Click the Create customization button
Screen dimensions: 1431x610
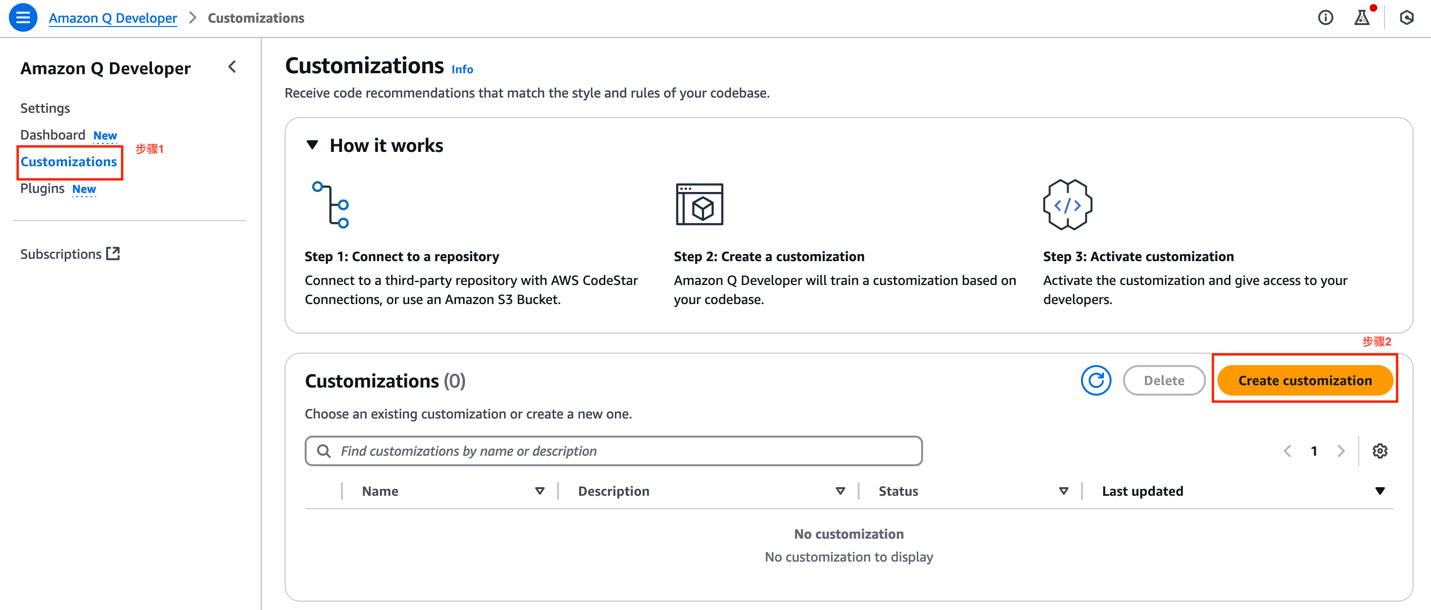1304,381
